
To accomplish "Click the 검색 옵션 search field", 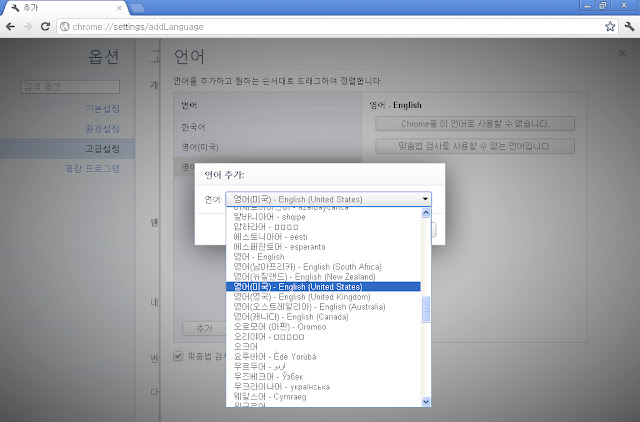I will click(70, 87).
